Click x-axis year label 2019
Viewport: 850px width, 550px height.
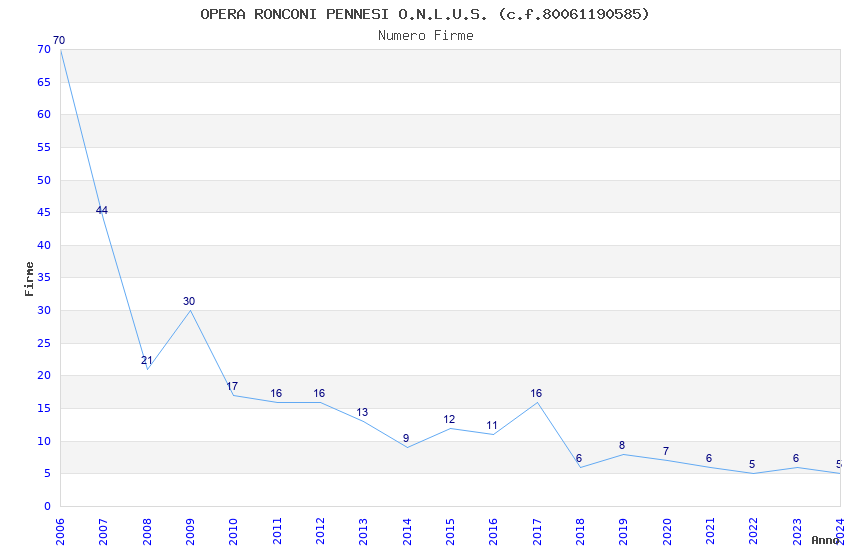[x=624, y=532]
